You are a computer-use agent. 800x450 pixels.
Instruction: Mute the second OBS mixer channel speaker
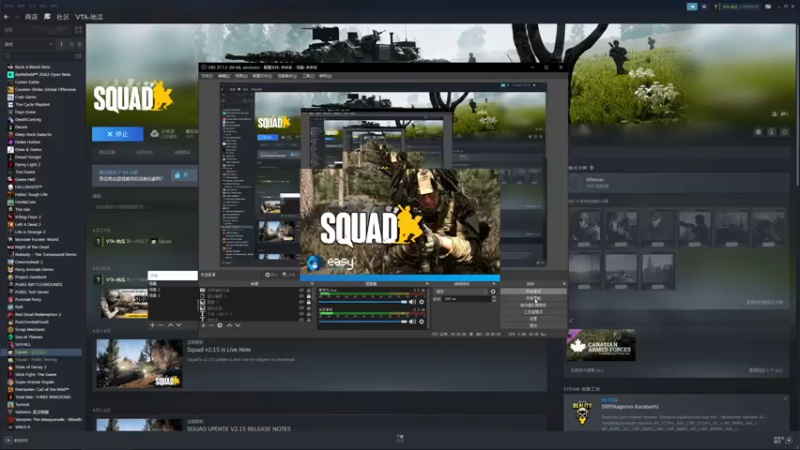click(x=412, y=321)
